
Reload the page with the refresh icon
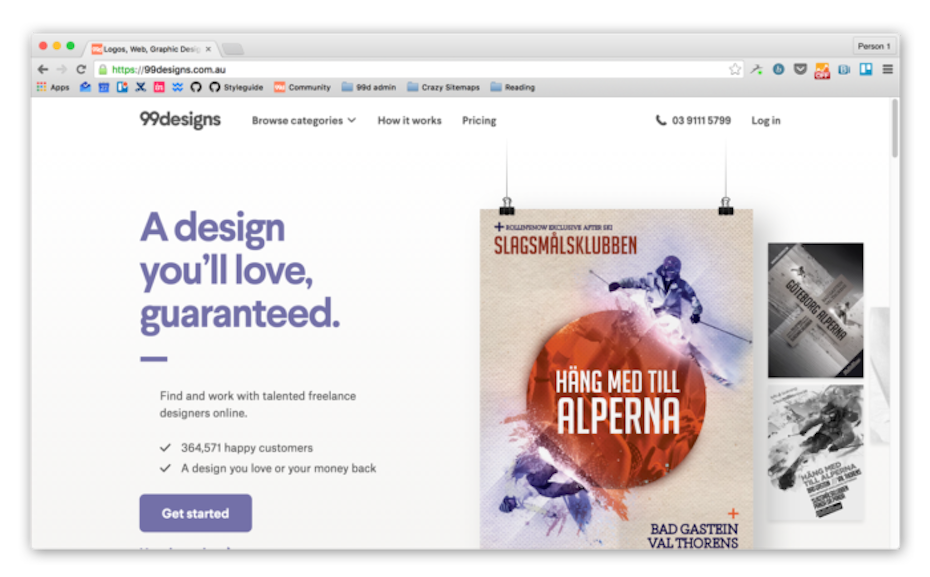(81, 69)
